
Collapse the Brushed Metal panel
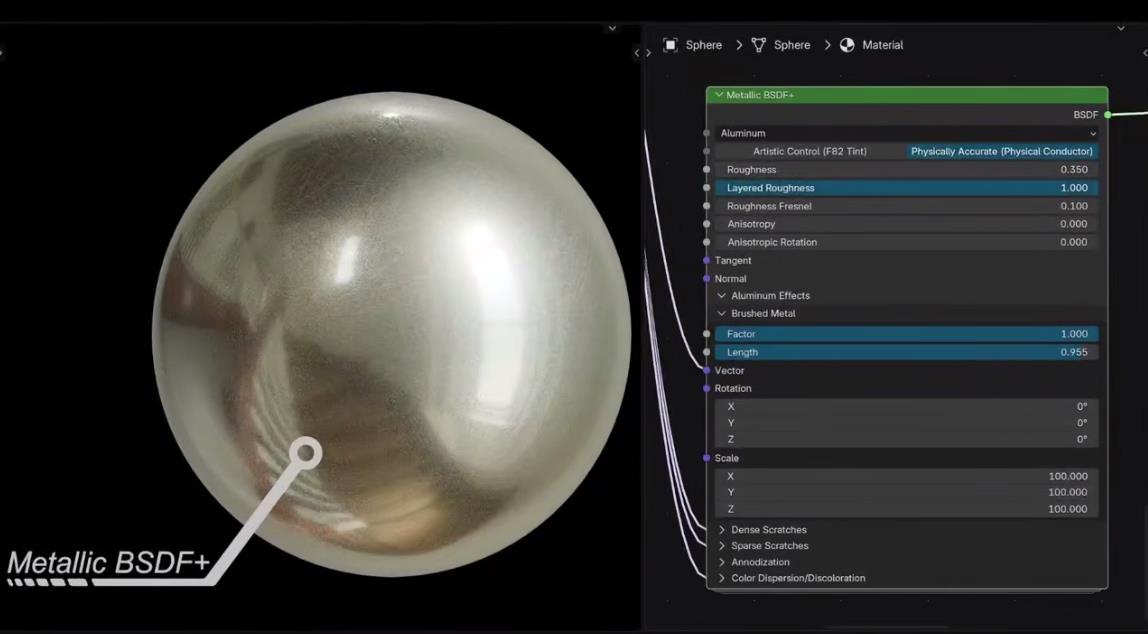point(722,313)
